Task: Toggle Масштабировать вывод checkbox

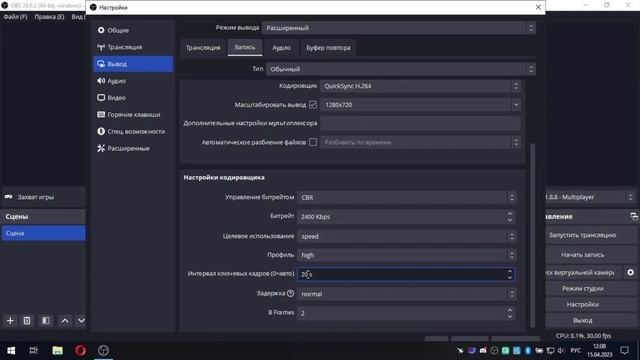Action: click(x=313, y=104)
